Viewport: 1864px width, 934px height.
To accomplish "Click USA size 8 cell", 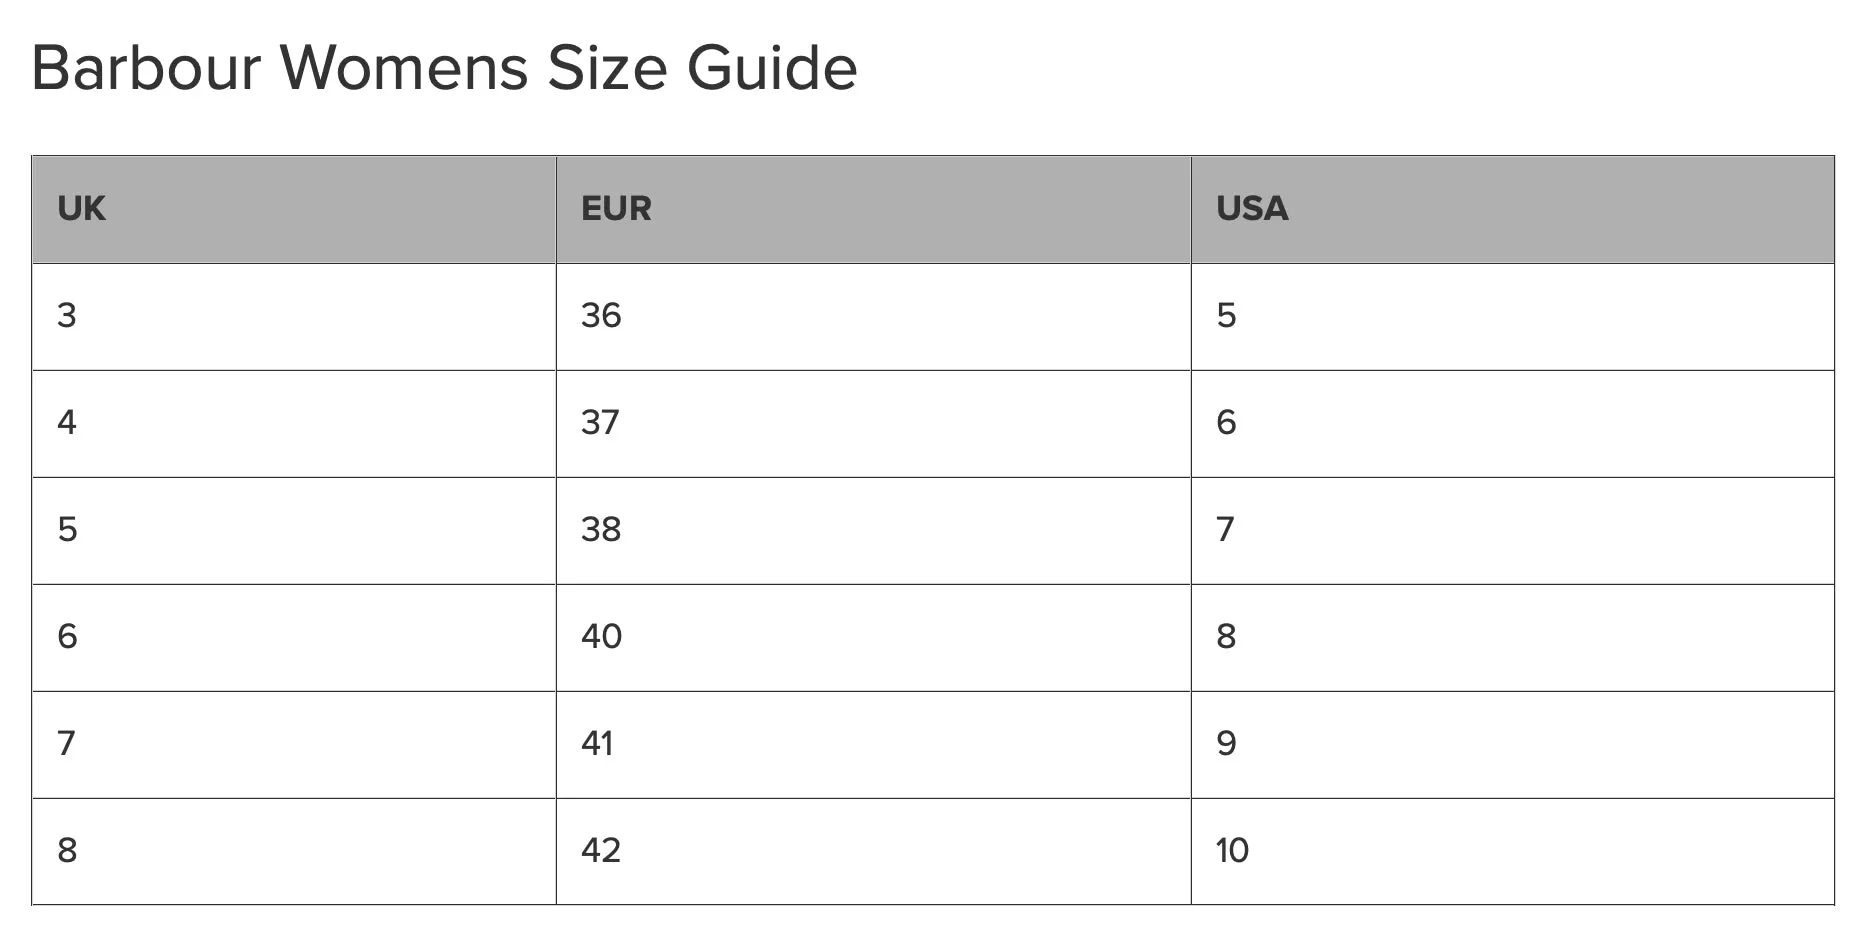I will coord(1513,638).
